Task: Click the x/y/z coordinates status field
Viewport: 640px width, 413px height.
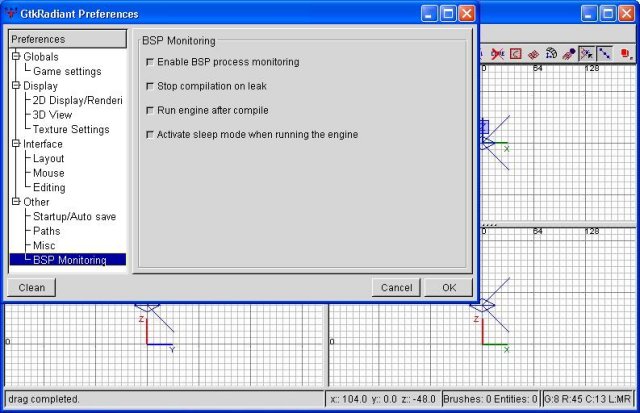Action: (x=383, y=399)
